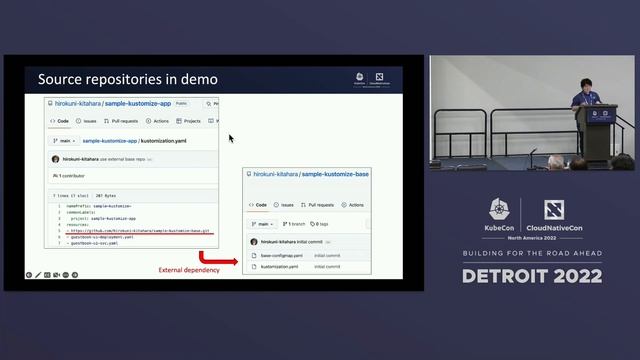Click repo icon beside sample-kustomize-app title
Screen dimensions: 640x360
[50, 104]
